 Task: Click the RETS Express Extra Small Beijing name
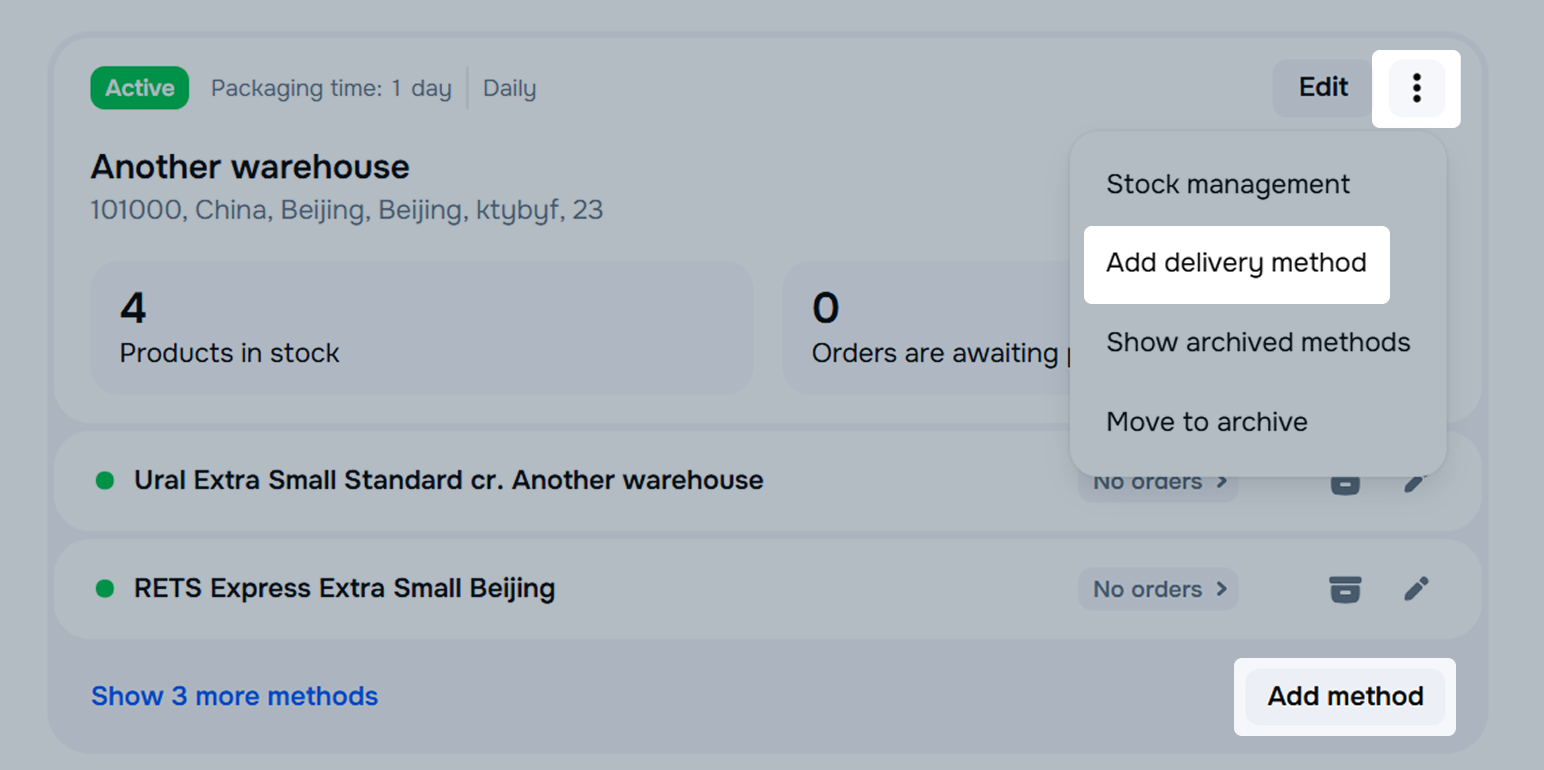click(x=344, y=588)
